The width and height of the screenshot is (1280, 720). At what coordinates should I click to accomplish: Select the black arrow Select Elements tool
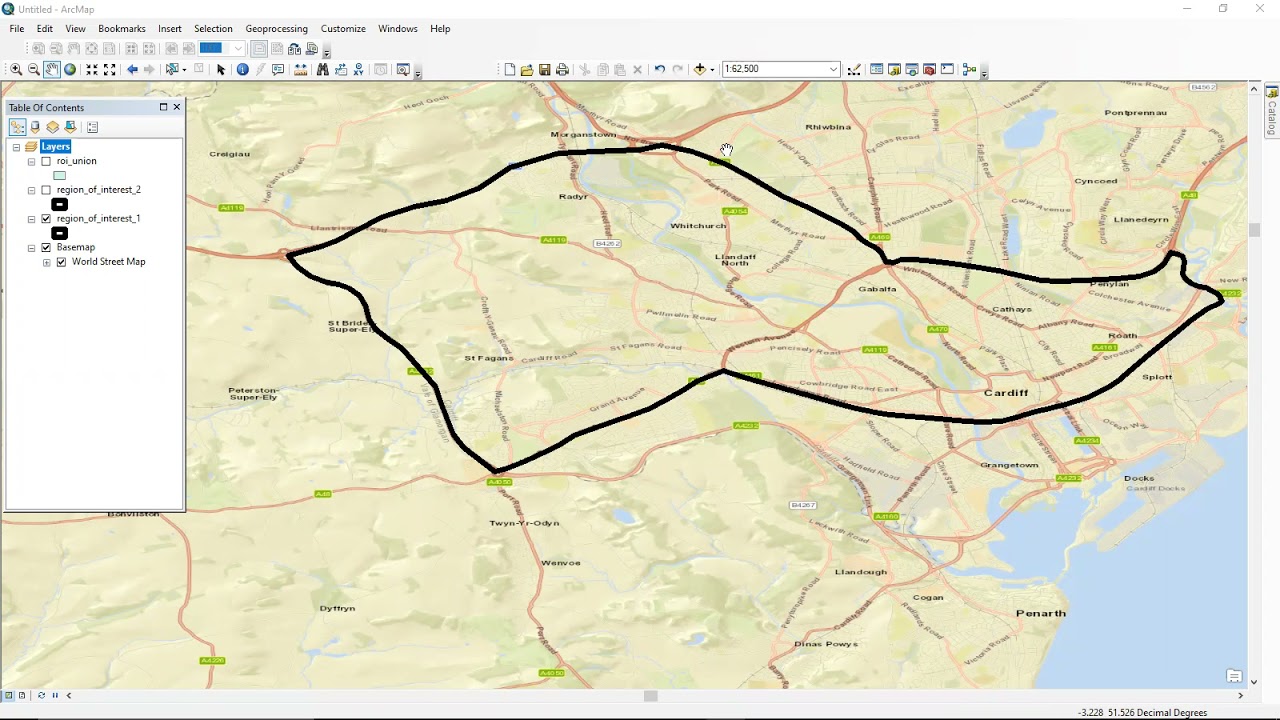click(x=221, y=69)
